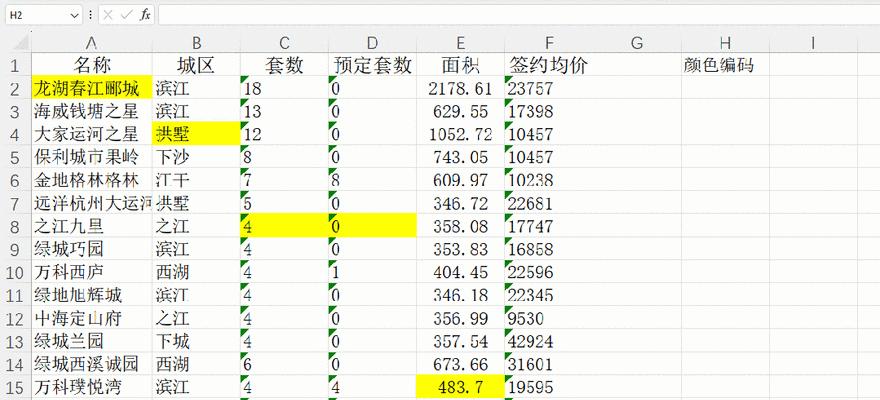The height and width of the screenshot is (400, 880).
Task: Click the 套数 header cell
Action: [x=285, y=65]
